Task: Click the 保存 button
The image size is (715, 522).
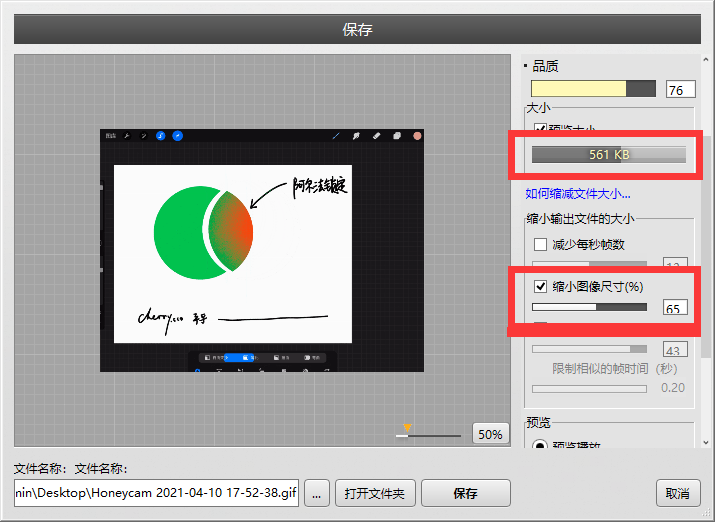Action: pyautogui.click(x=466, y=493)
